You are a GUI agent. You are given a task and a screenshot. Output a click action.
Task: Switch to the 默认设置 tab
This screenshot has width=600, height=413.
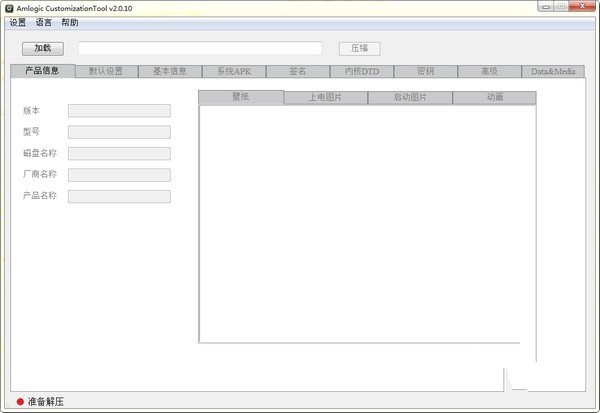pos(106,72)
